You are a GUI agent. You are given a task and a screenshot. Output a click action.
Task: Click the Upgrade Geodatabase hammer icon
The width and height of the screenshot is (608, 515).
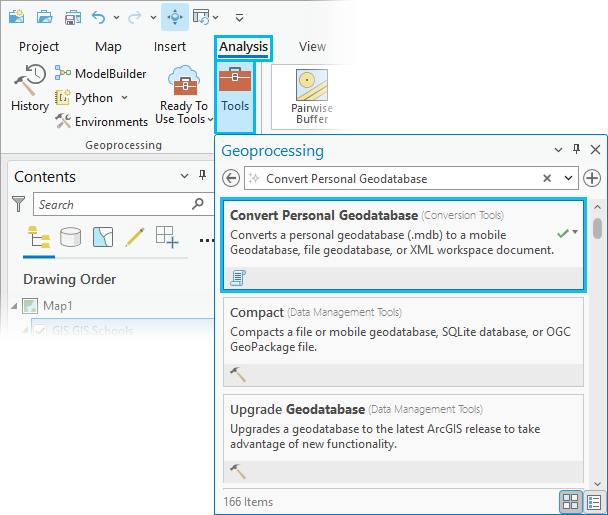coord(238,472)
